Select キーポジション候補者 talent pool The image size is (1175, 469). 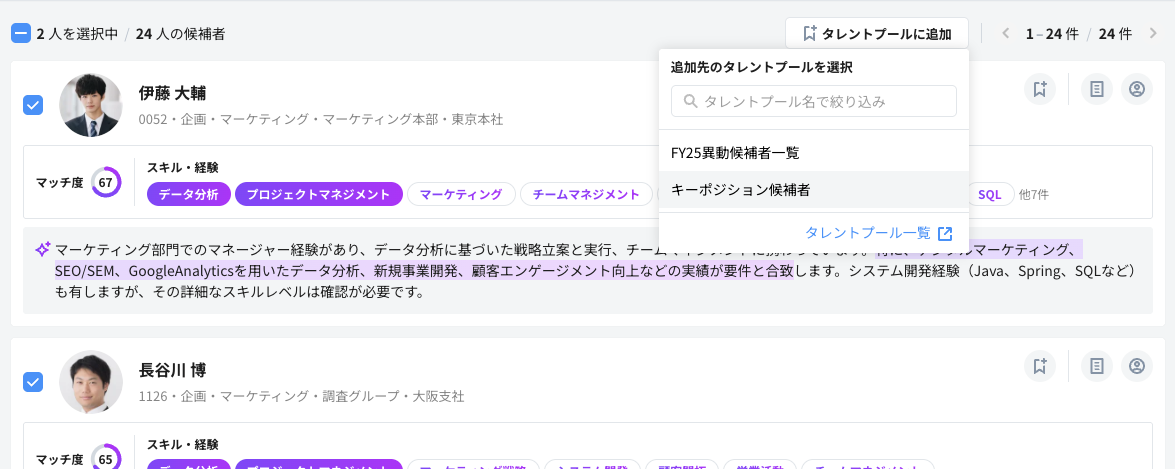pyautogui.click(x=740, y=189)
